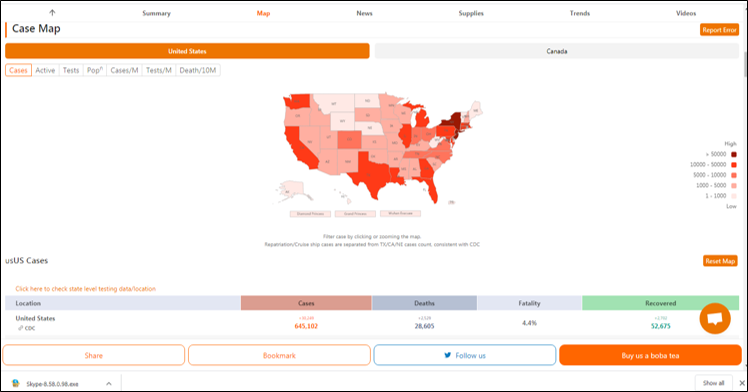Close the downloads bar with the X

742,383
